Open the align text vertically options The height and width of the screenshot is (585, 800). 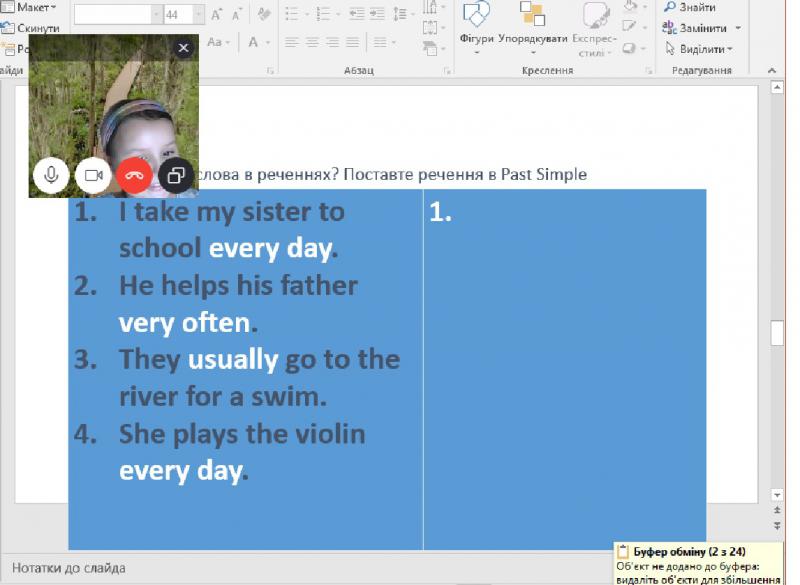pyautogui.click(x=433, y=28)
